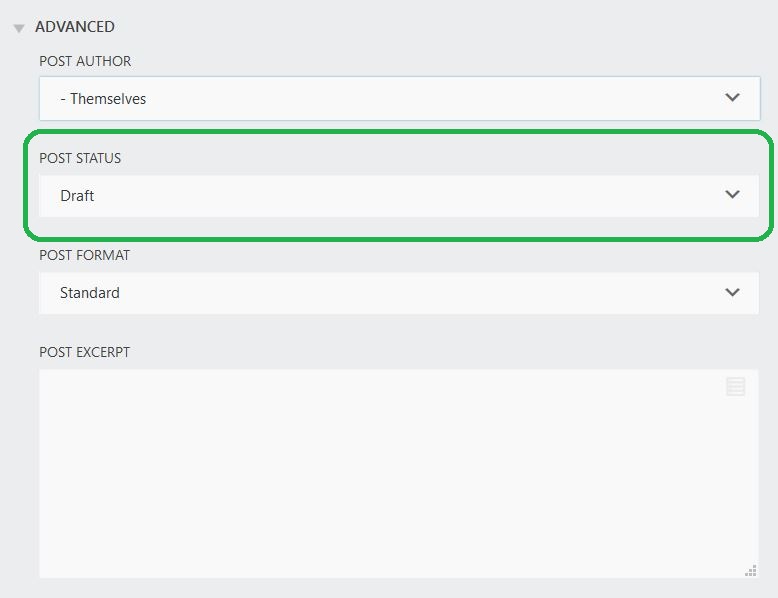Click the POST EXCERPT field label

pos(85,352)
